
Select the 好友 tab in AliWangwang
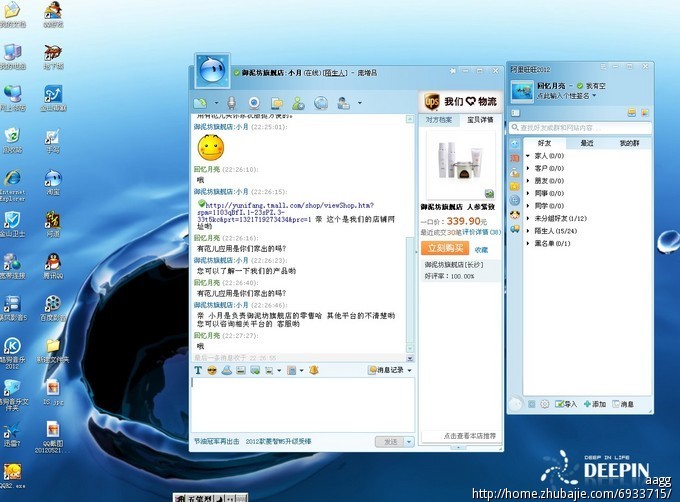click(544, 143)
